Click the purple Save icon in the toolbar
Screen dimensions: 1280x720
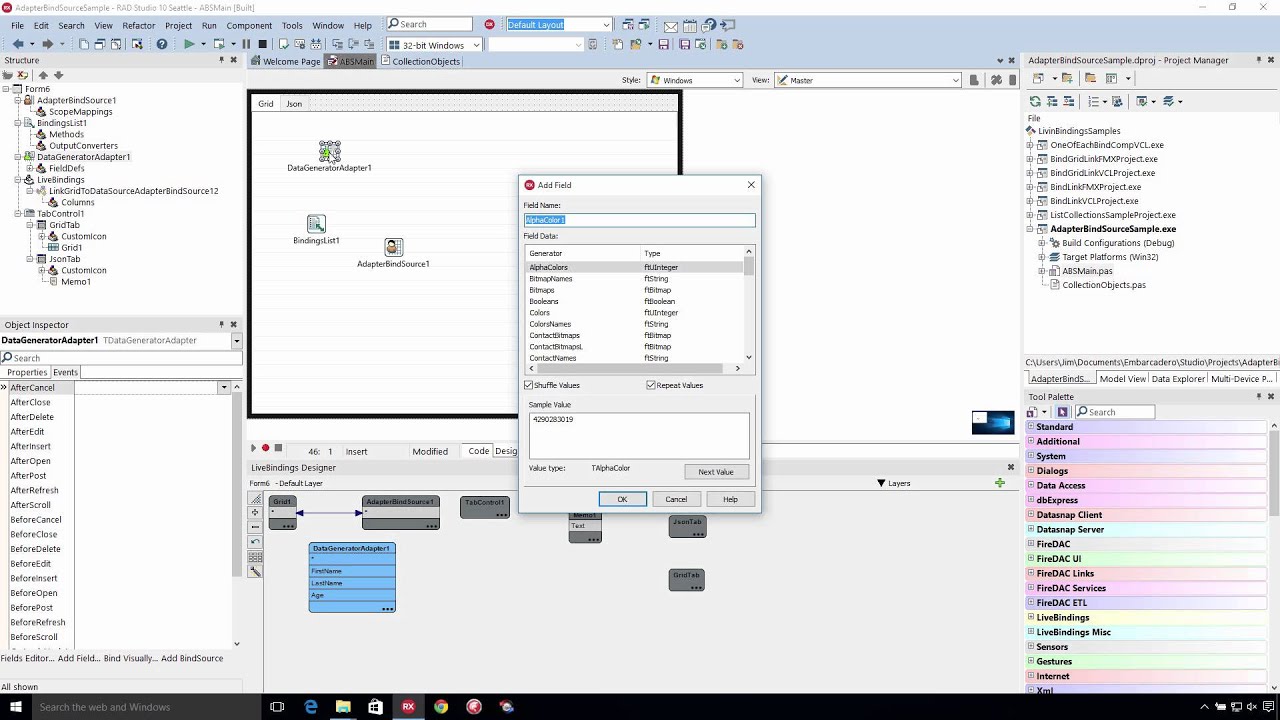pyautogui.click(x=664, y=44)
